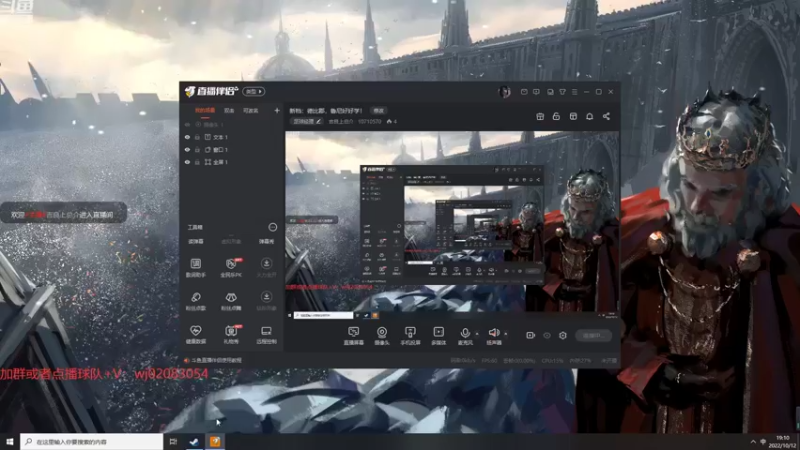Expand the speaker options arrow

click(x=506, y=334)
